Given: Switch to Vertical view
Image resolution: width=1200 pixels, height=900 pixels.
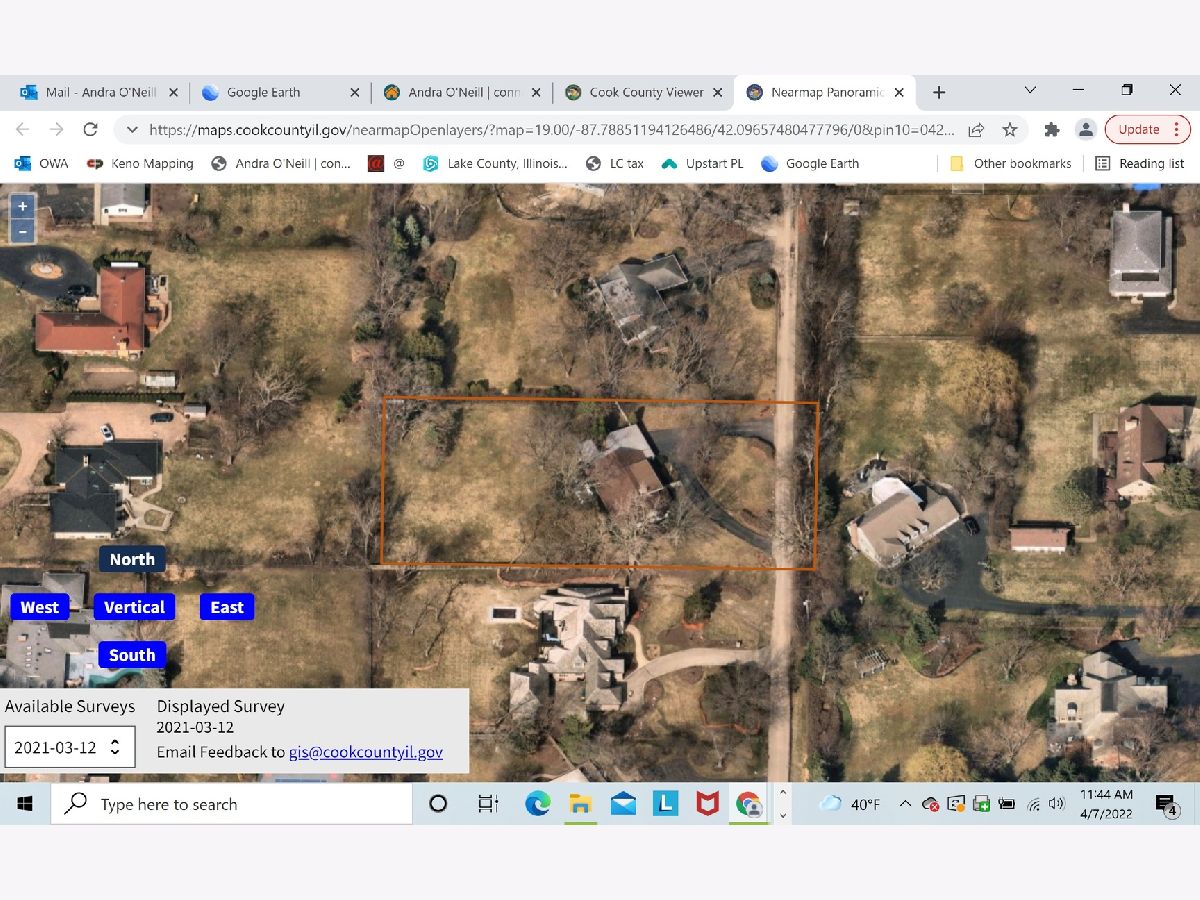Looking at the screenshot, I should coord(134,607).
